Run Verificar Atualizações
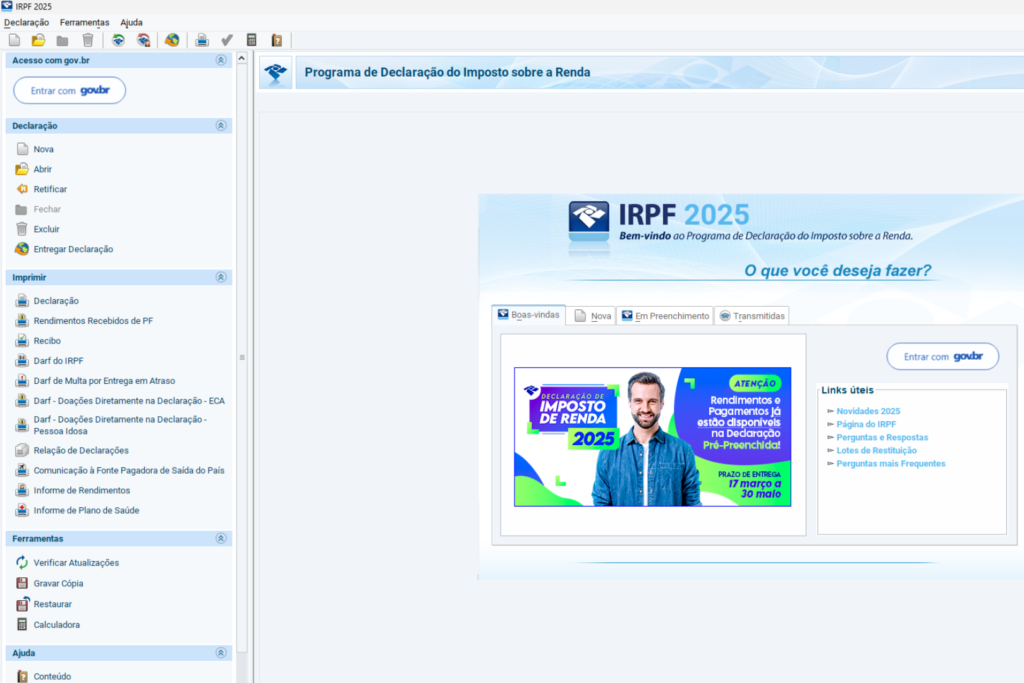1024x683 pixels. (x=76, y=563)
